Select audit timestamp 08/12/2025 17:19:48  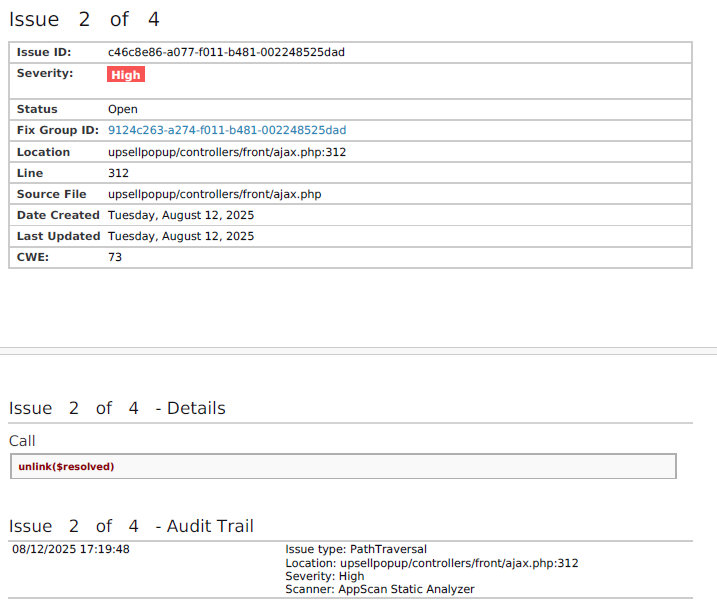pyautogui.click(x=71, y=549)
